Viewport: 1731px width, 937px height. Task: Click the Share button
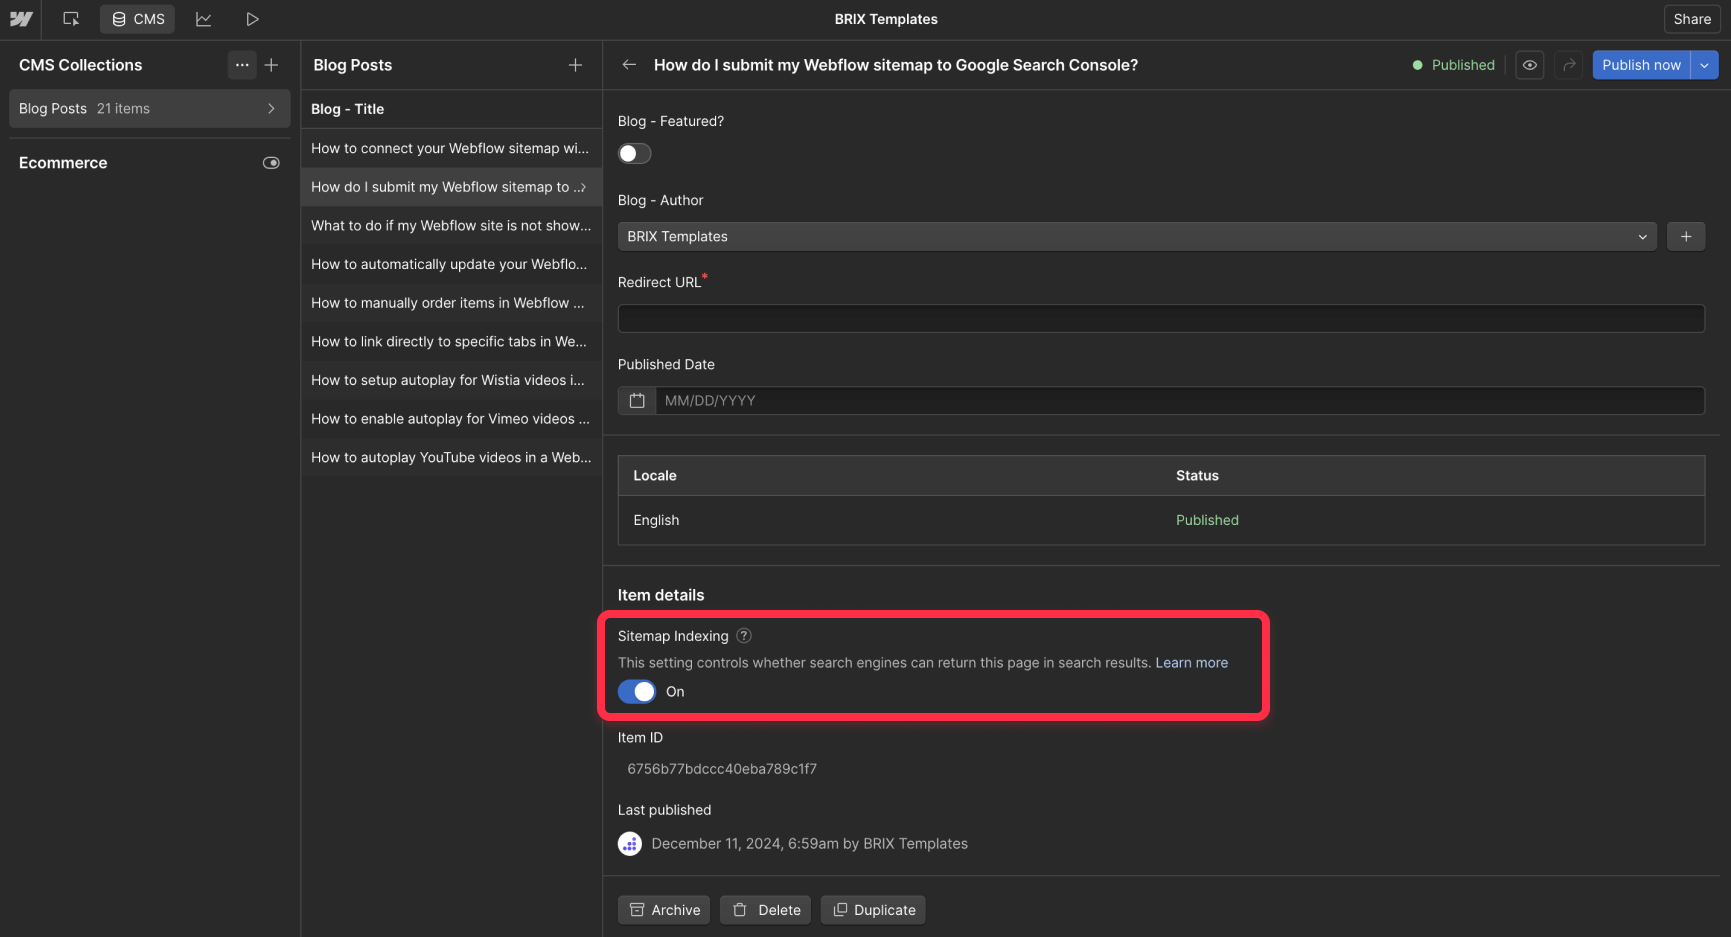click(x=1692, y=19)
